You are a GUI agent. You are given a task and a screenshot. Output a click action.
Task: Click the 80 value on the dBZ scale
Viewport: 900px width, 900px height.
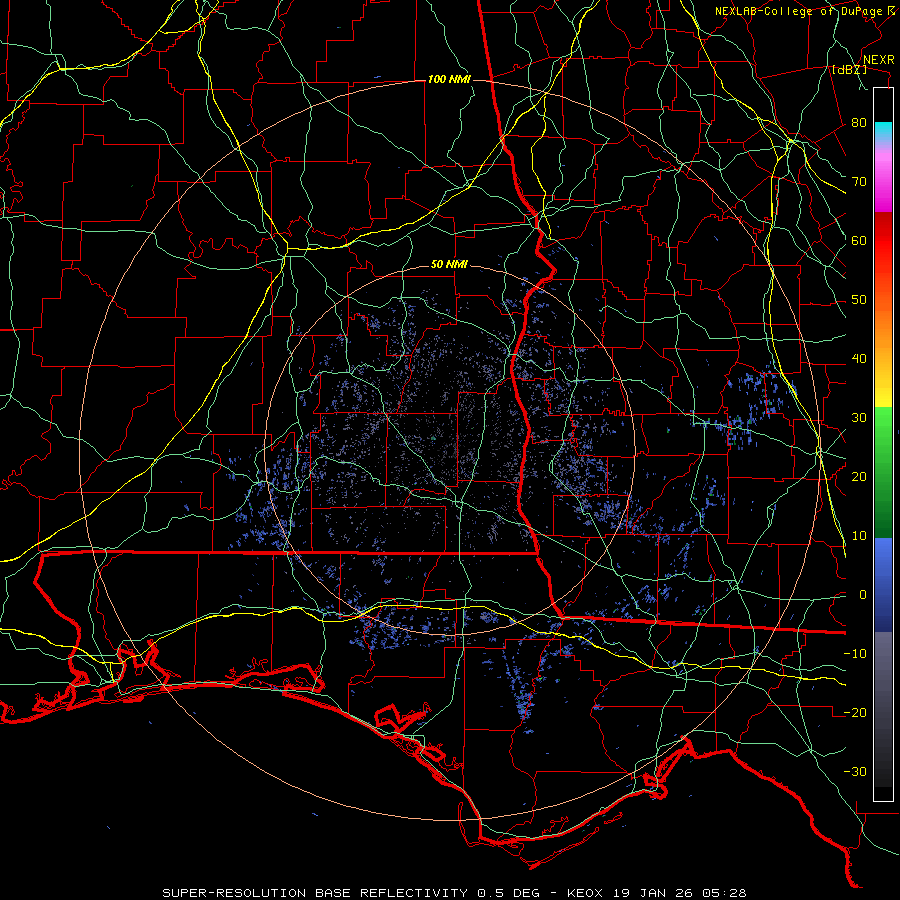click(x=859, y=122)
